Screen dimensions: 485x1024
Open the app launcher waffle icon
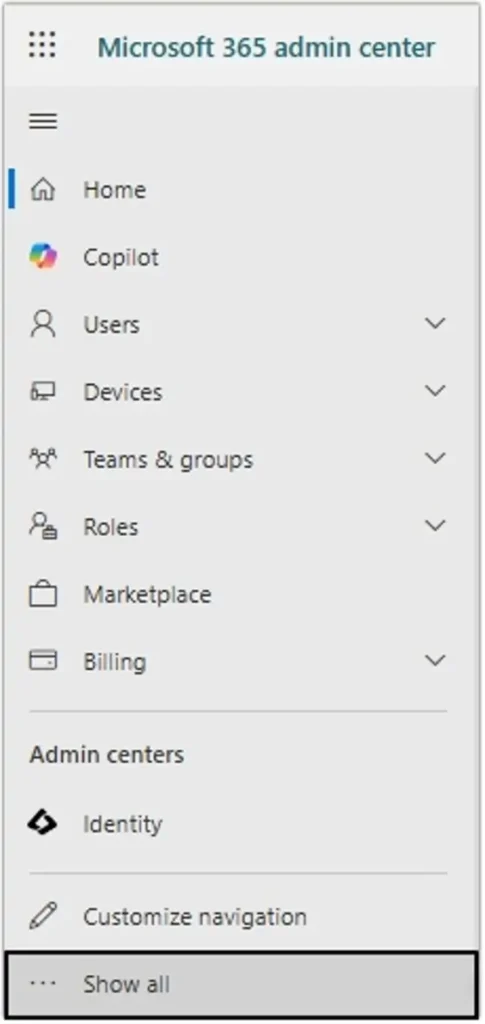[42, 44]
